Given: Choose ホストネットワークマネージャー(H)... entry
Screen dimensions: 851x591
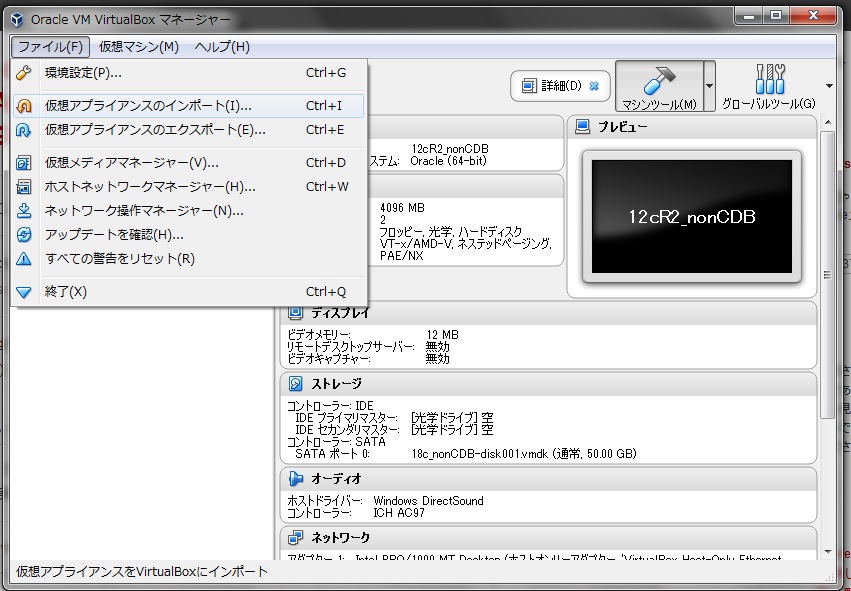Looking at the screenshot, I should [x=188, y=187].
